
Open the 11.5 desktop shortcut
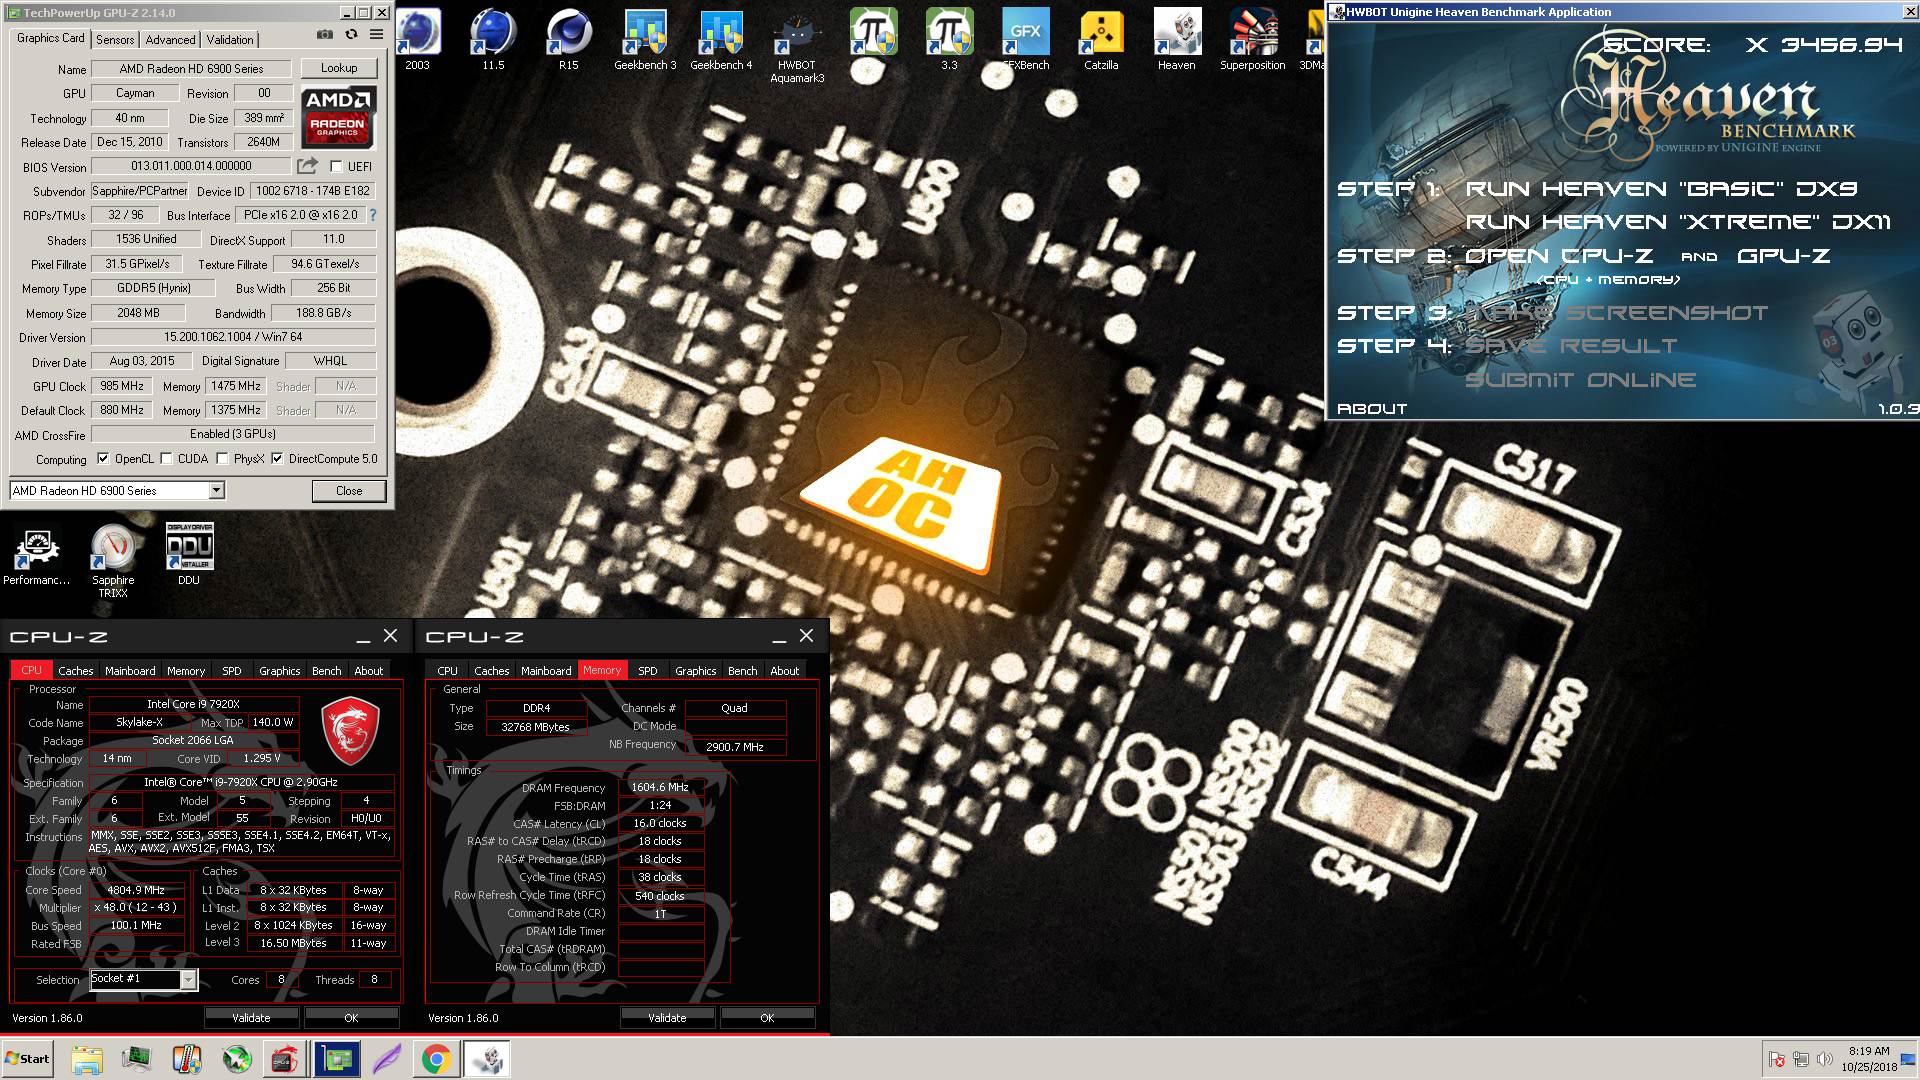click(493, 40)
